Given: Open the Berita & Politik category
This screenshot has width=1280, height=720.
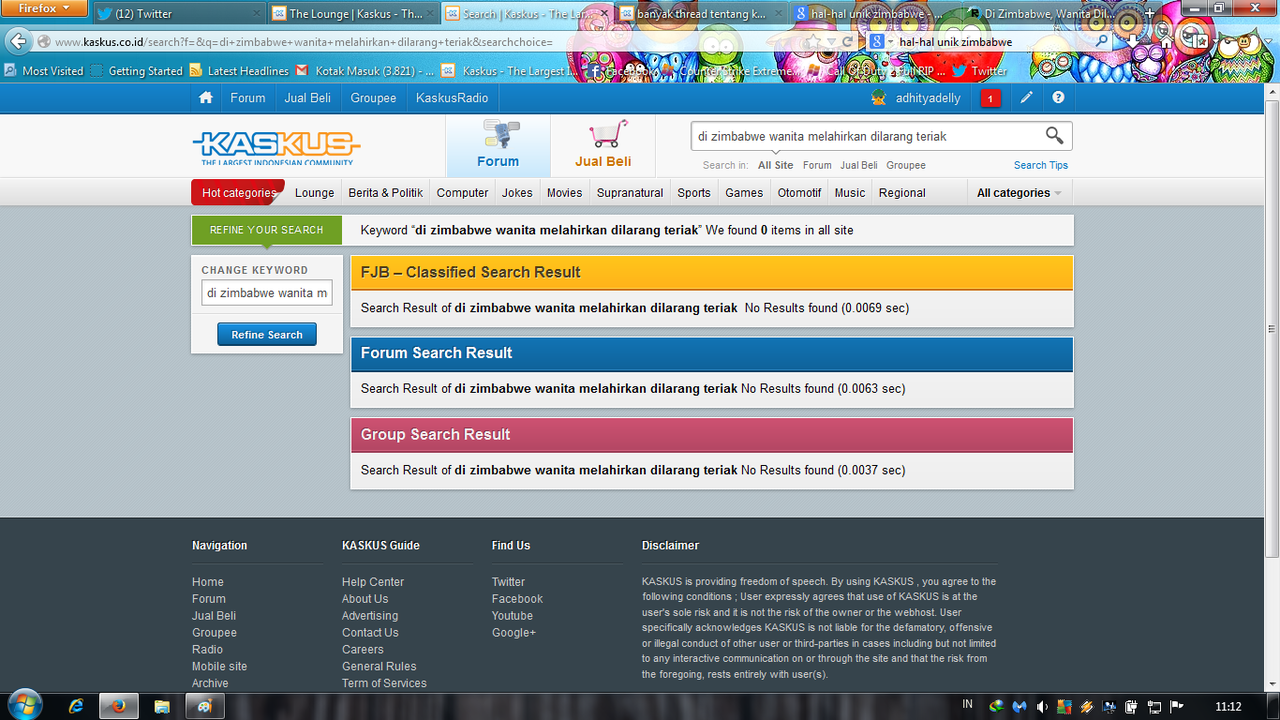Looking at the screenshot, I should click(x=385, y=193).
